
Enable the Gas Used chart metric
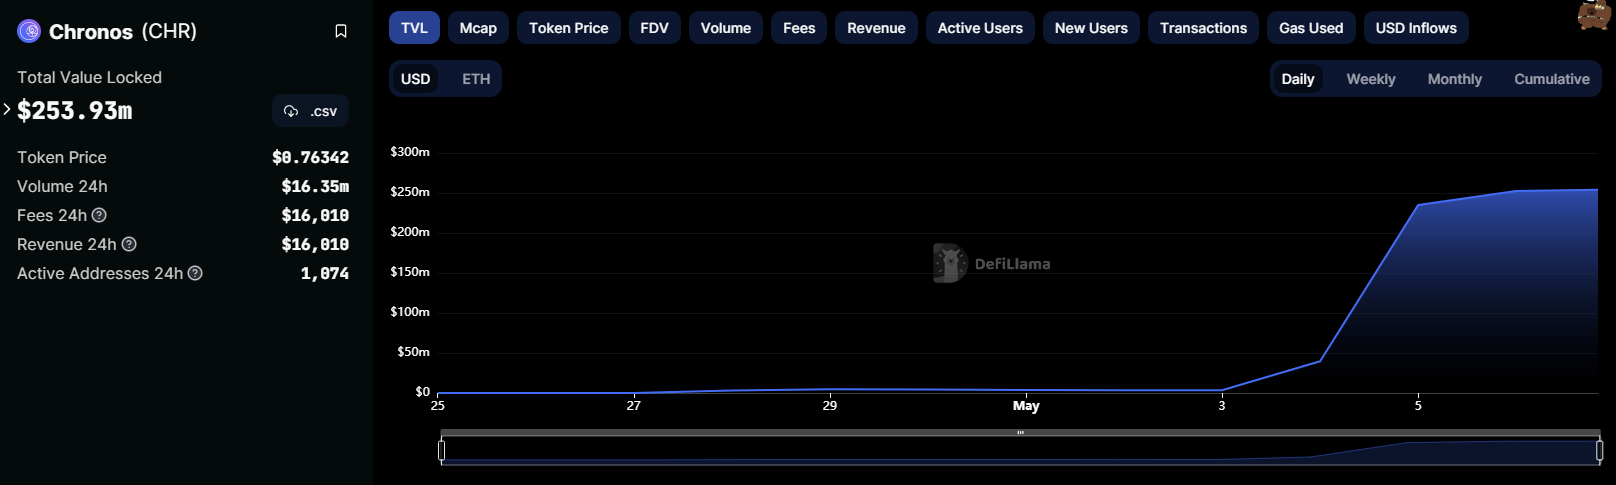point(1311,28)
